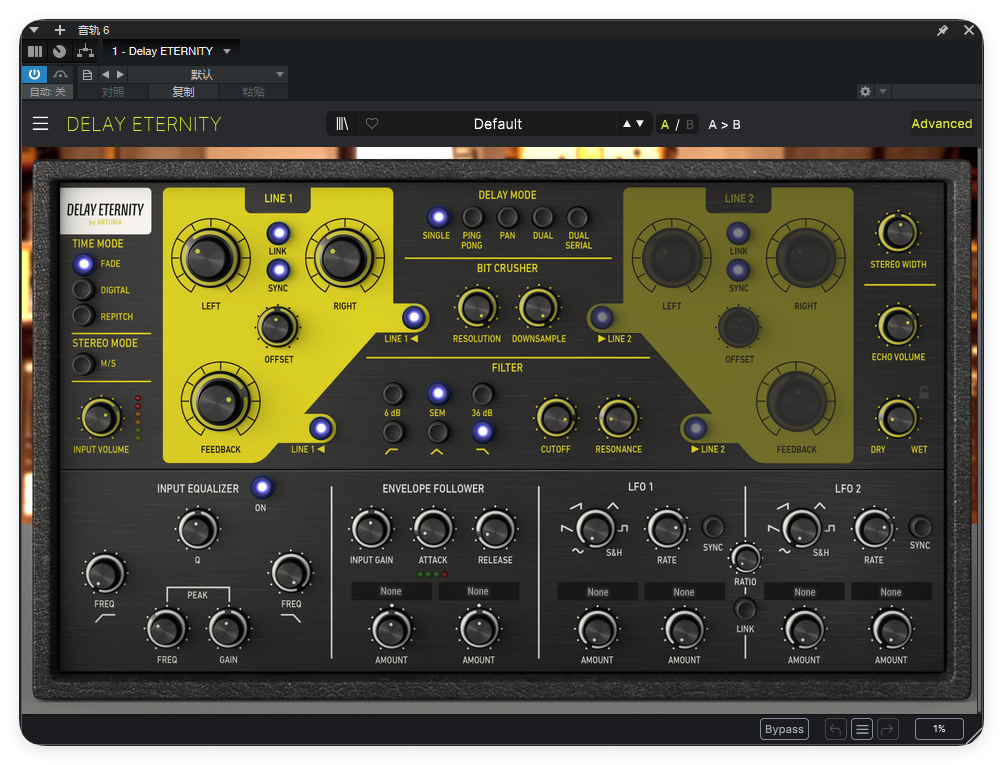Image resolution: width=1003 pixels, height=765 pixels.
Task: Open Envelope Follower second None destination
Action: (x=478, y=592)
